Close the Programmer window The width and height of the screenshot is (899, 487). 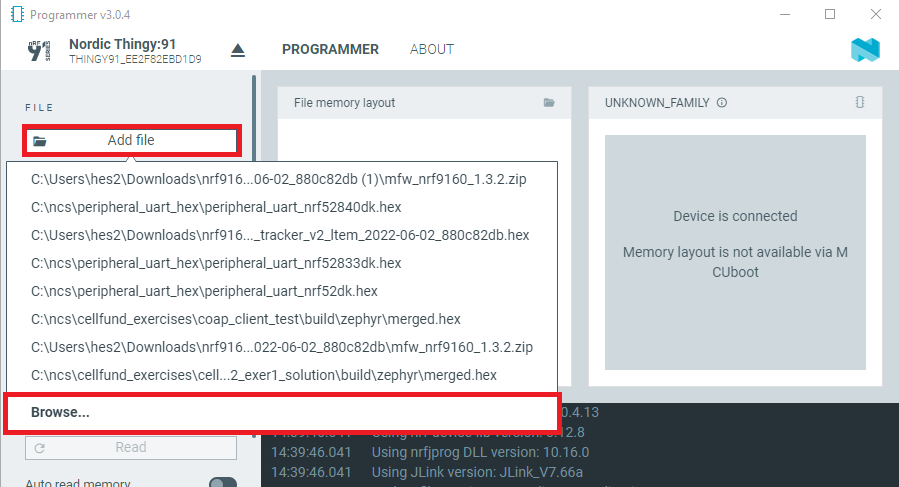coord(875,14)
